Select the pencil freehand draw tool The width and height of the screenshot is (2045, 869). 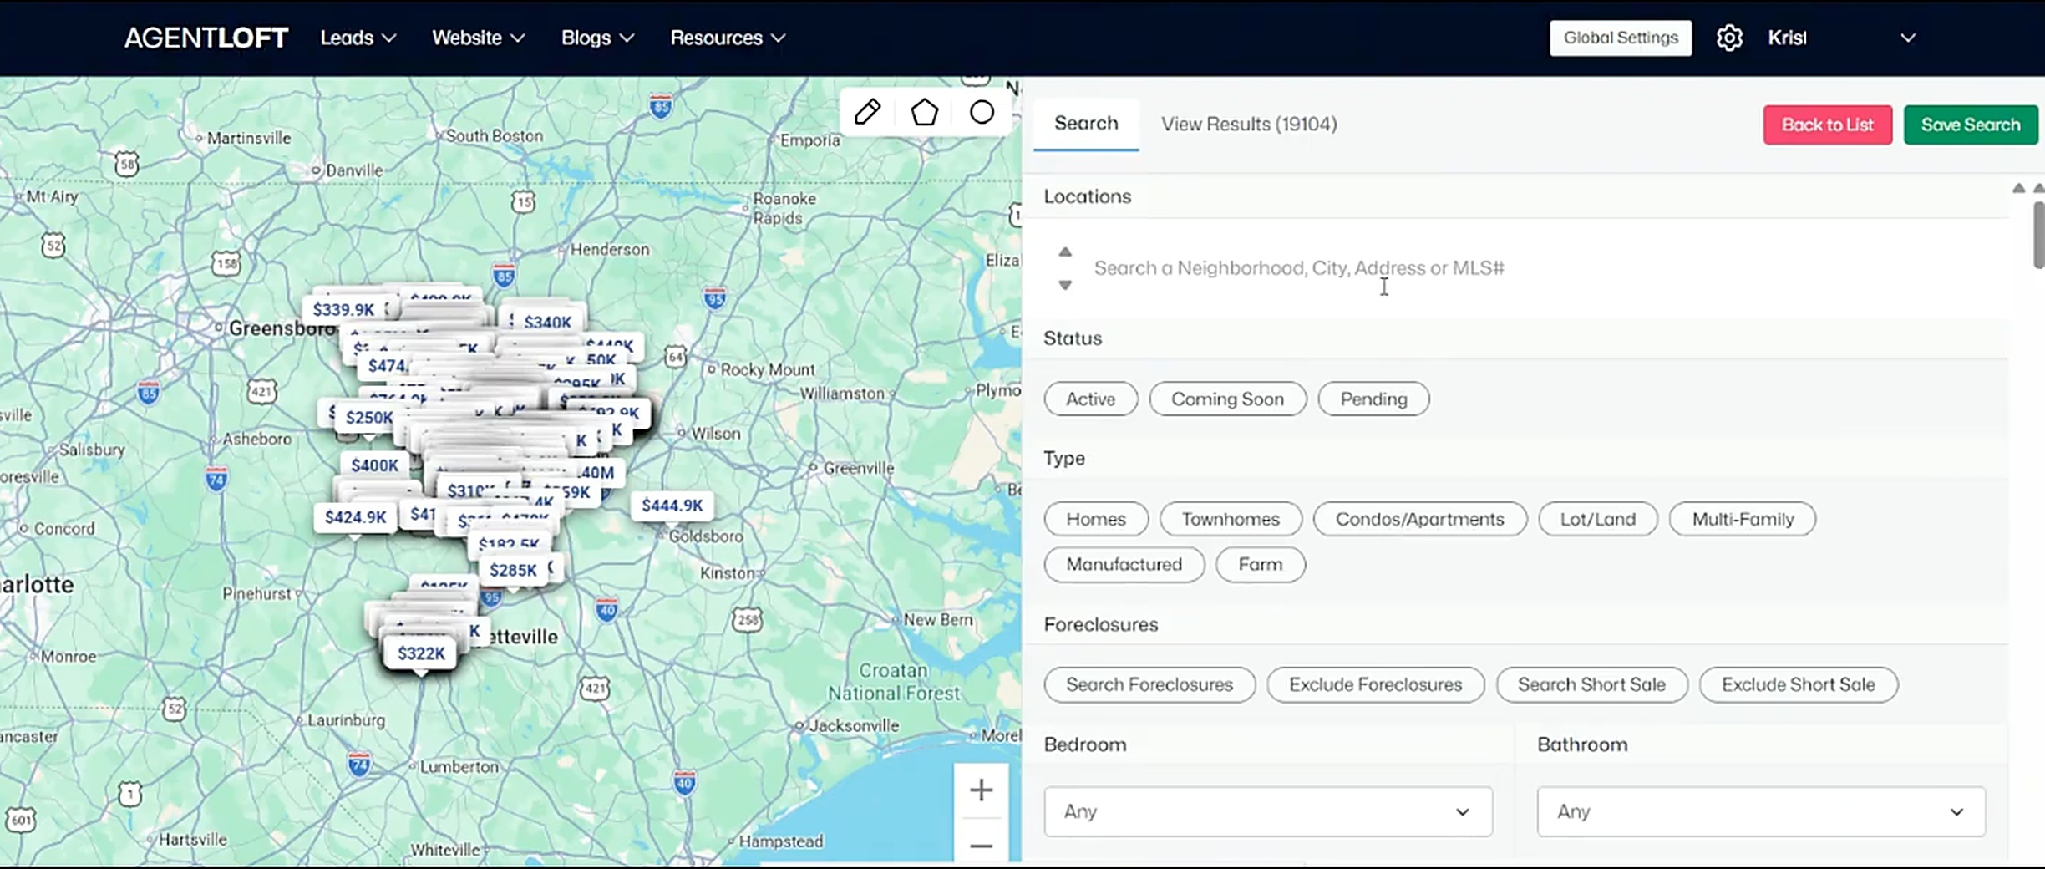click(x=867, y=112)
